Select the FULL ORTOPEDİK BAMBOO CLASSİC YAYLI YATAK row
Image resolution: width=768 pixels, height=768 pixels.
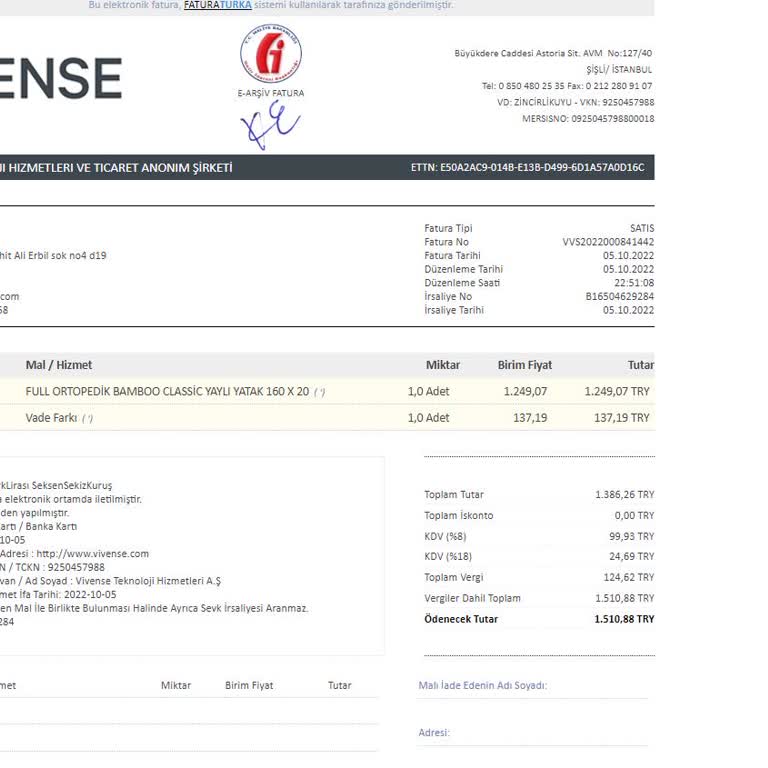327,391
